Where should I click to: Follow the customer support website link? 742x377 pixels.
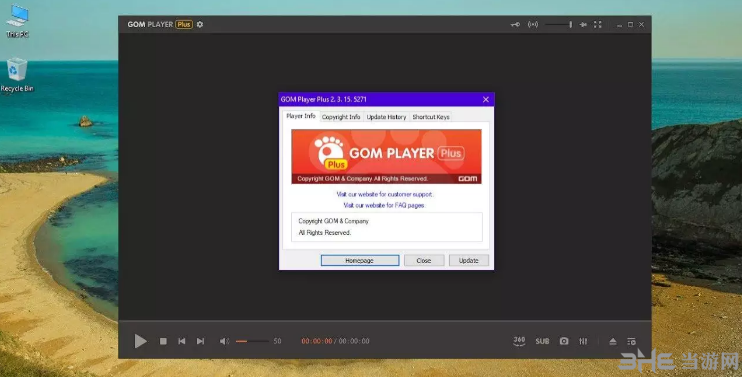[x=385, y=194]
